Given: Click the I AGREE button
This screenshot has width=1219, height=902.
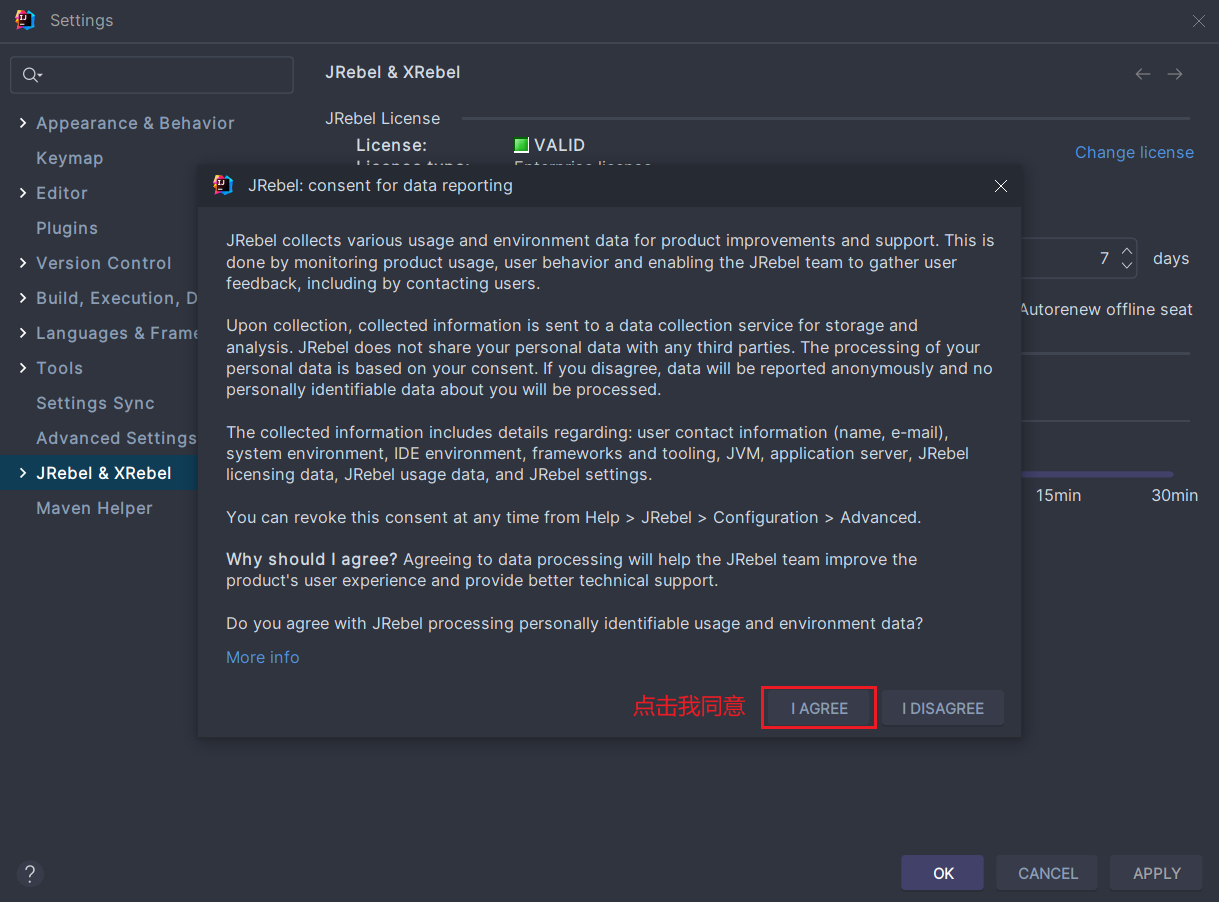Looking at the screenshot, I should point(818,708).
